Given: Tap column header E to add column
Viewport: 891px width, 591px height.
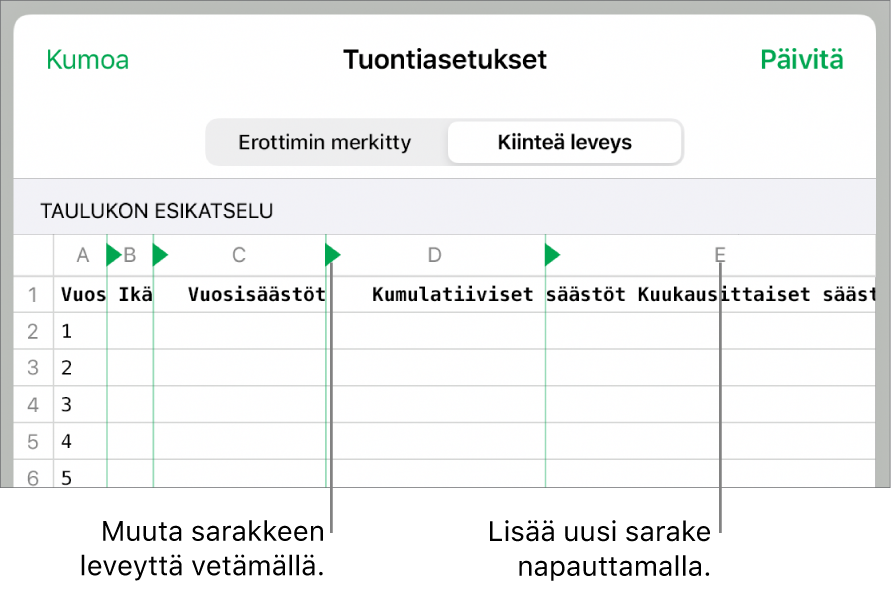Looking at the screenshot, I should (x=720, y=255).
